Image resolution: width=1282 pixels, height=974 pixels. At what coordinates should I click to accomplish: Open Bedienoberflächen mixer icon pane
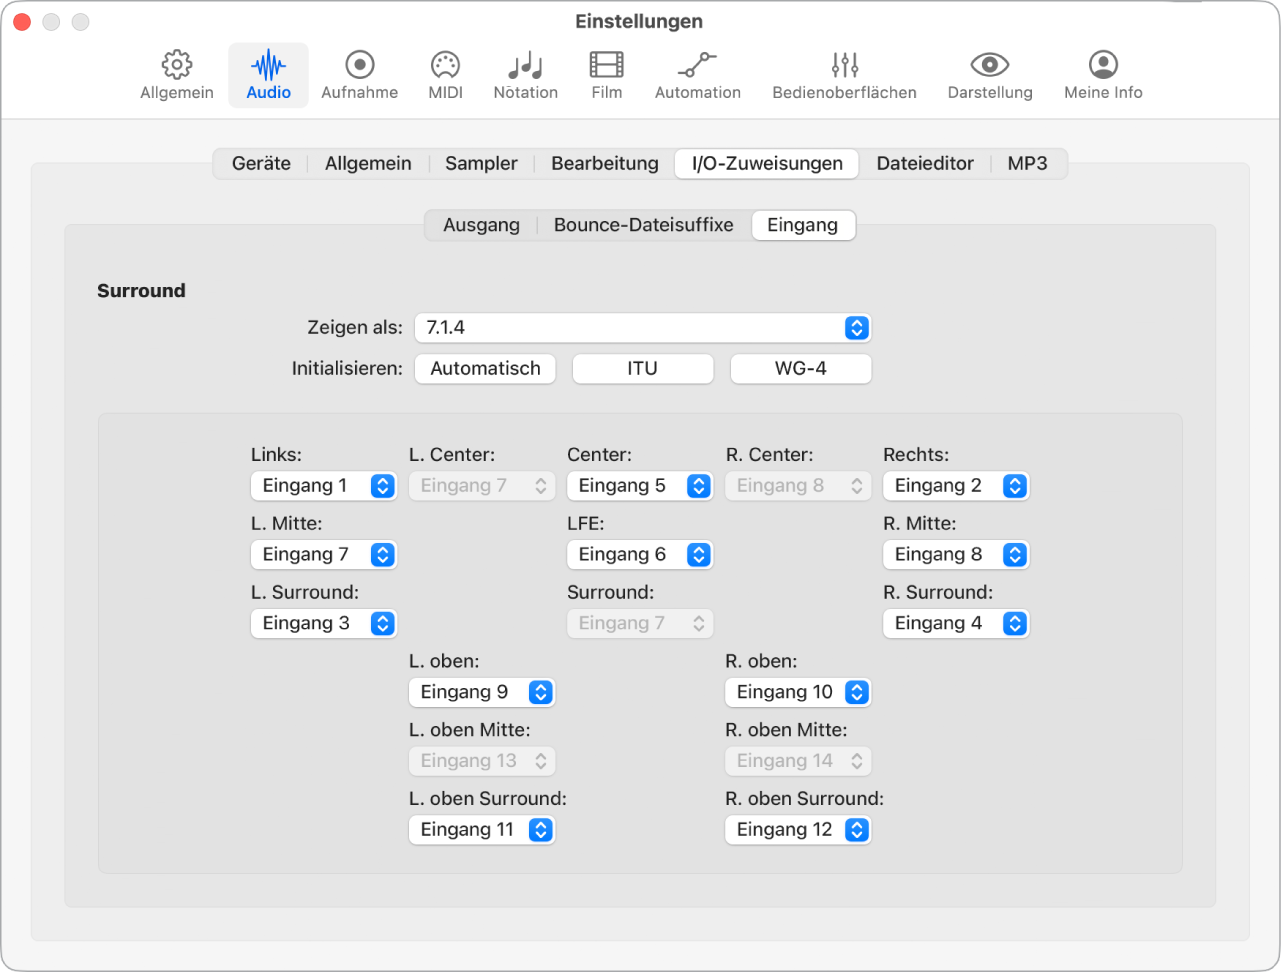[x=844, y=76]
